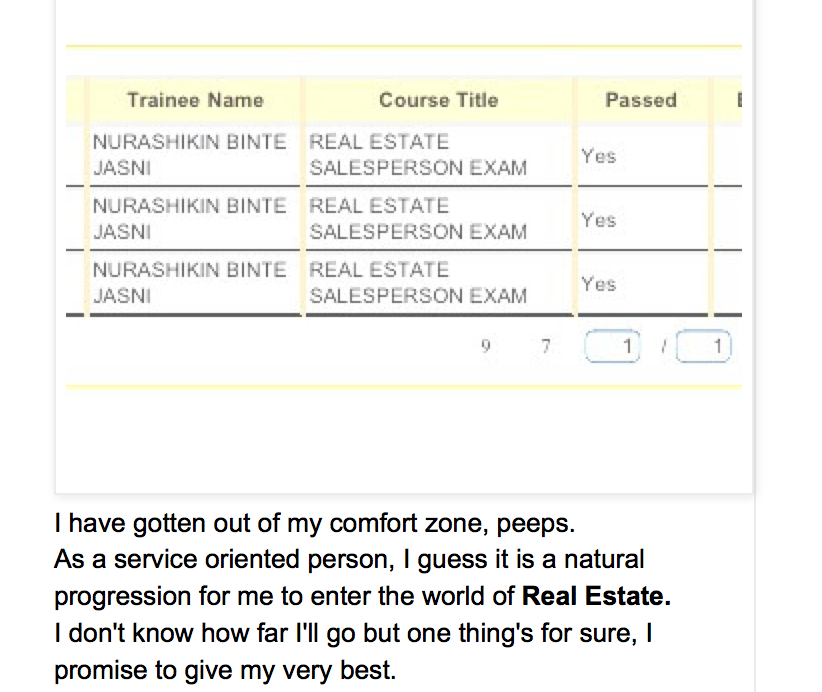Click the bold "Real Estate." text
822x692 pixels.
597,596
